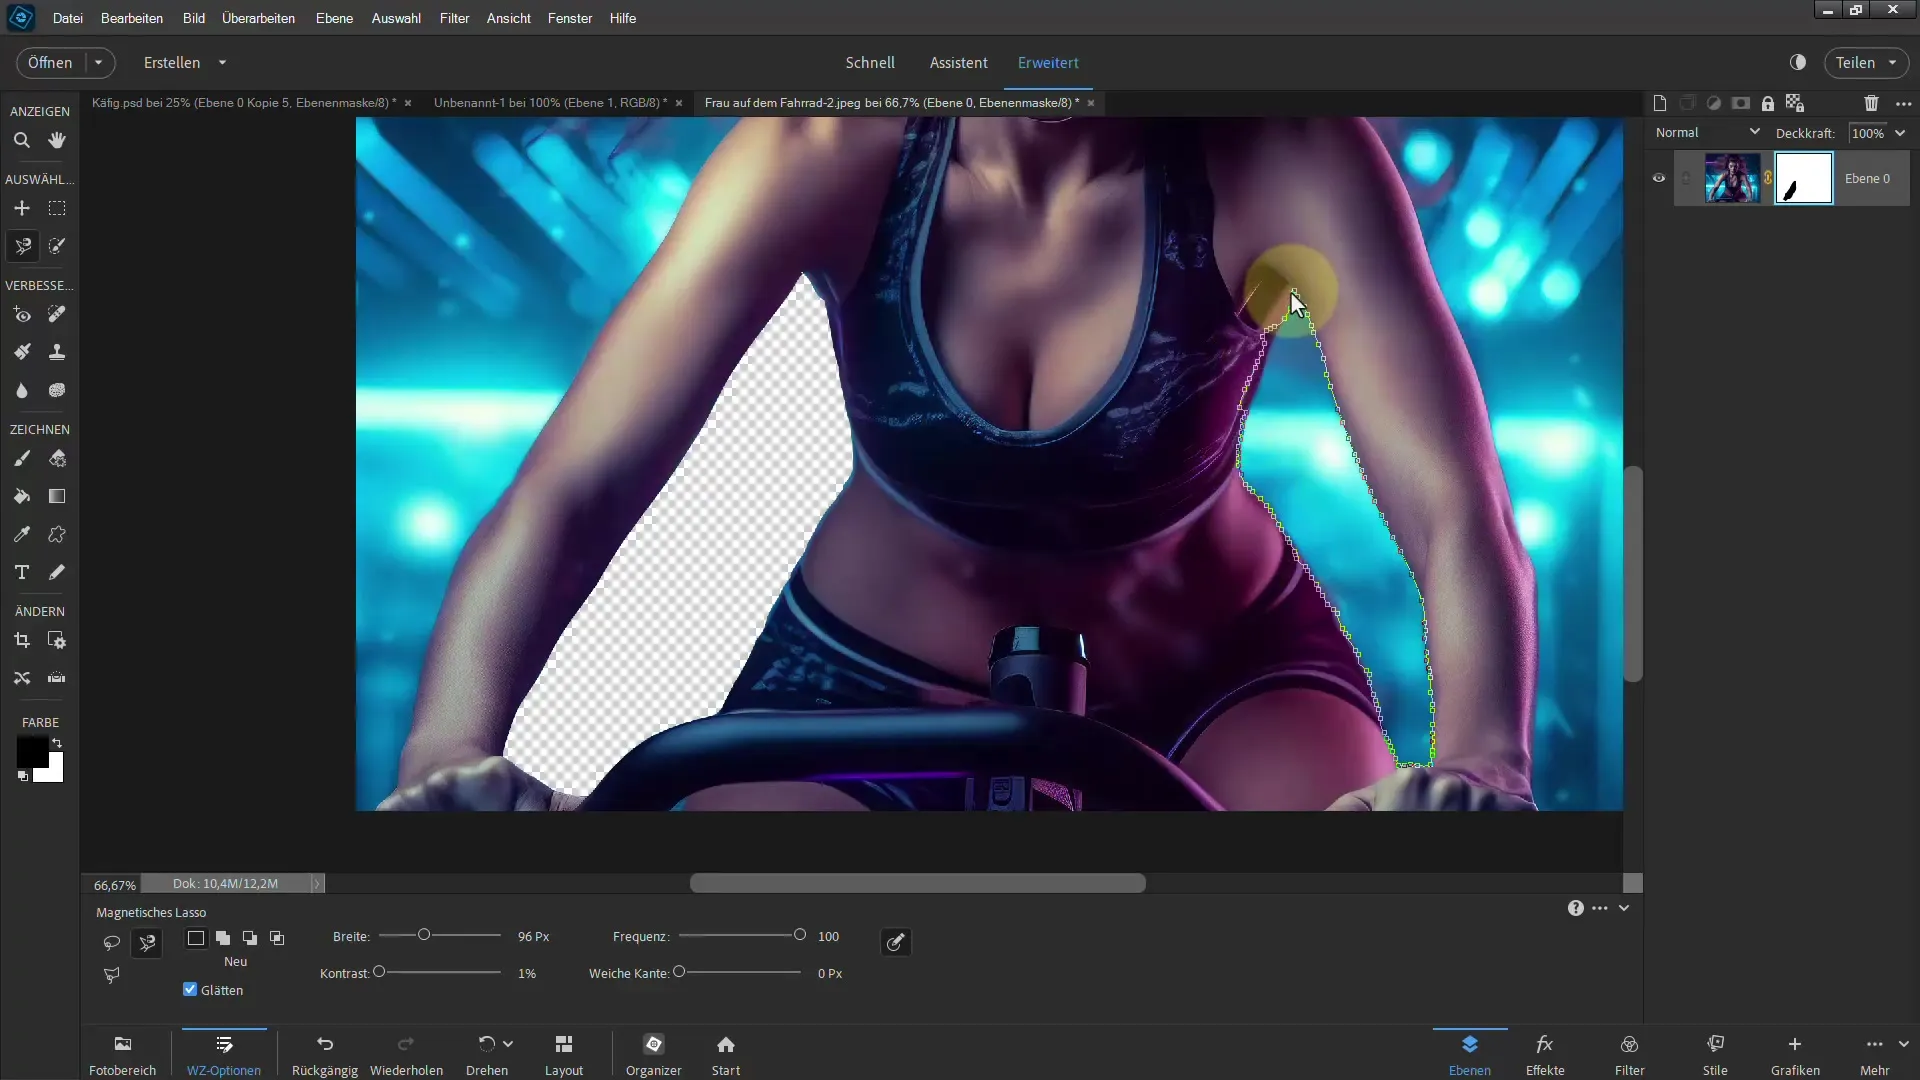Select the Red Eye removal tool

click(21, 315)
